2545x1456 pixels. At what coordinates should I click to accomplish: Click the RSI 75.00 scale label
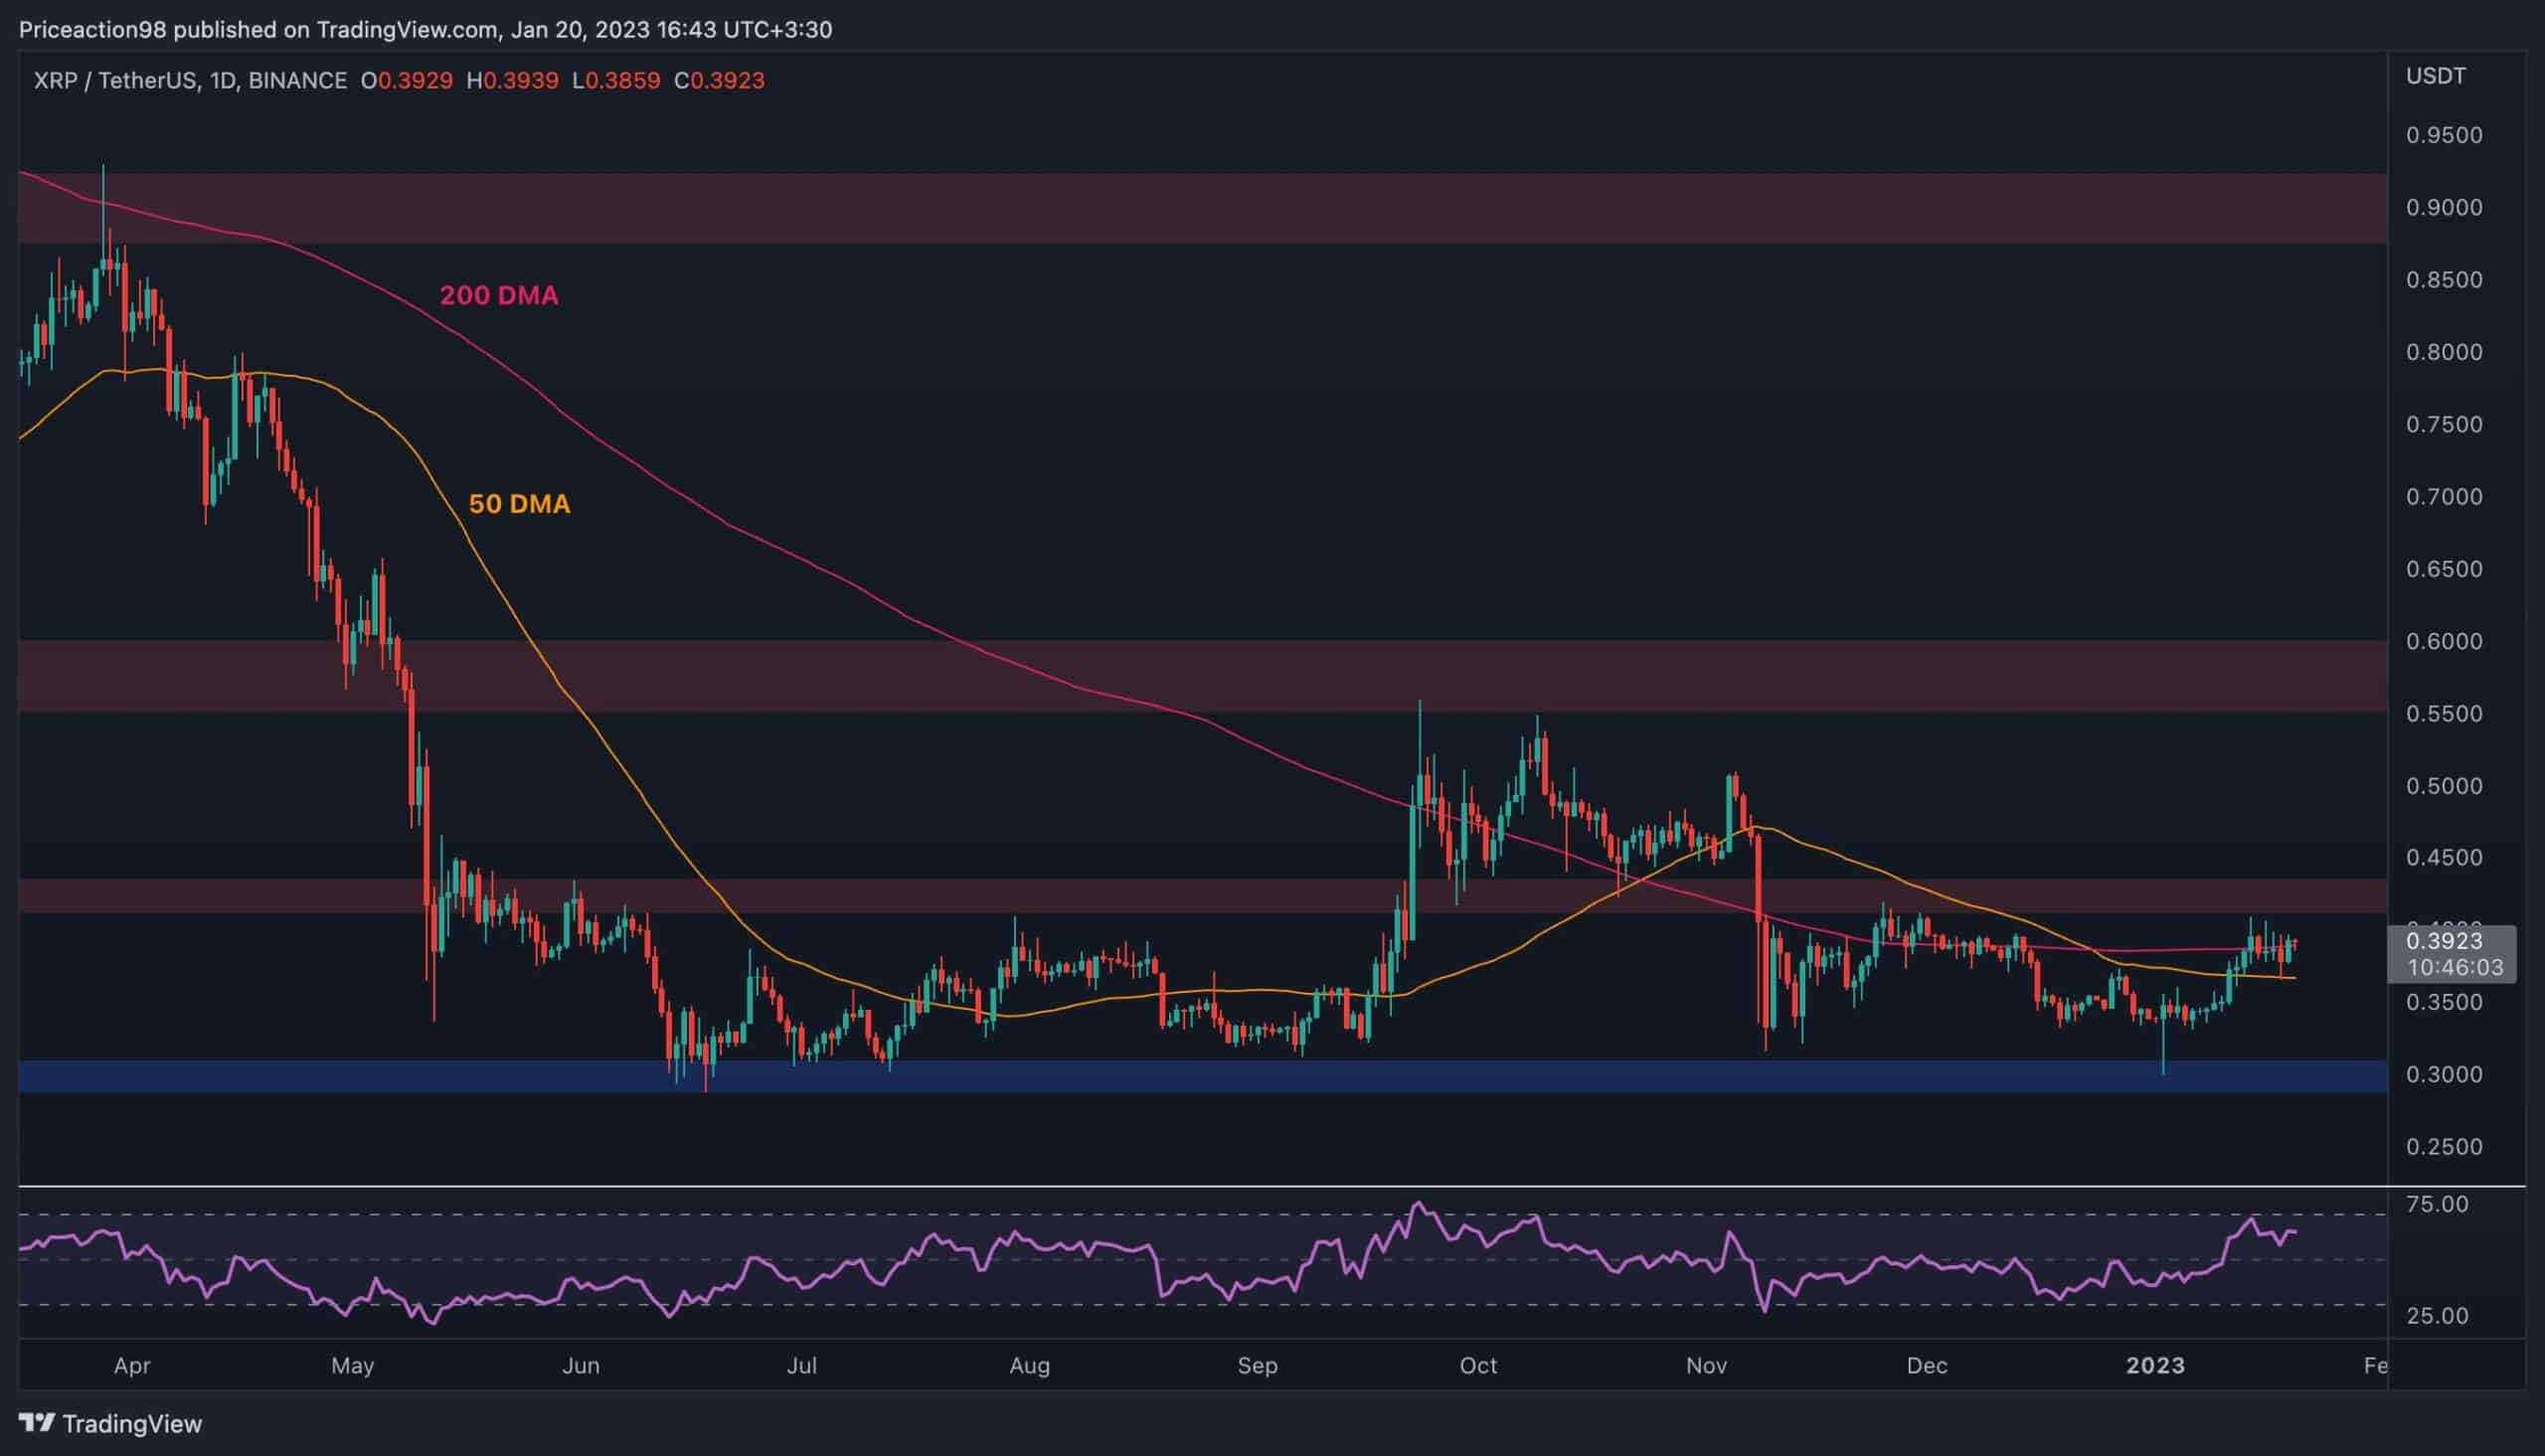click(2437, 1204)
